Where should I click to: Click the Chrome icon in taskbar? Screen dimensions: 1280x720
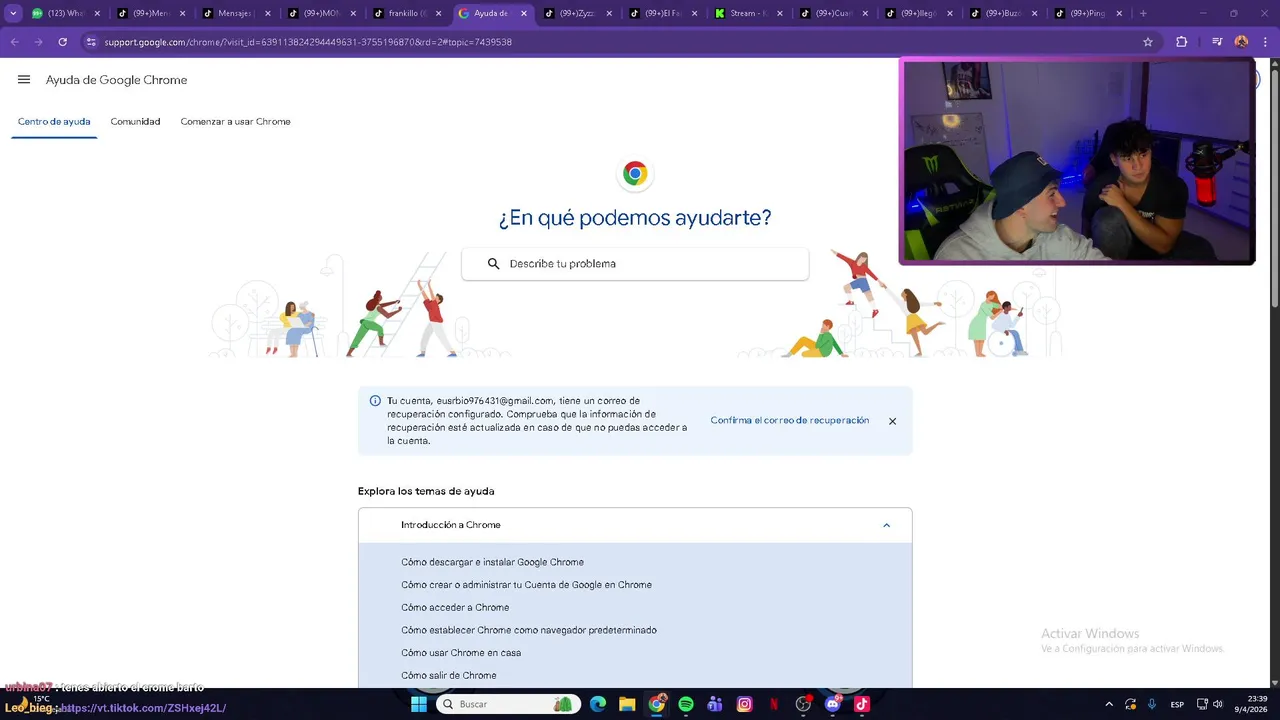click(657, 704)
